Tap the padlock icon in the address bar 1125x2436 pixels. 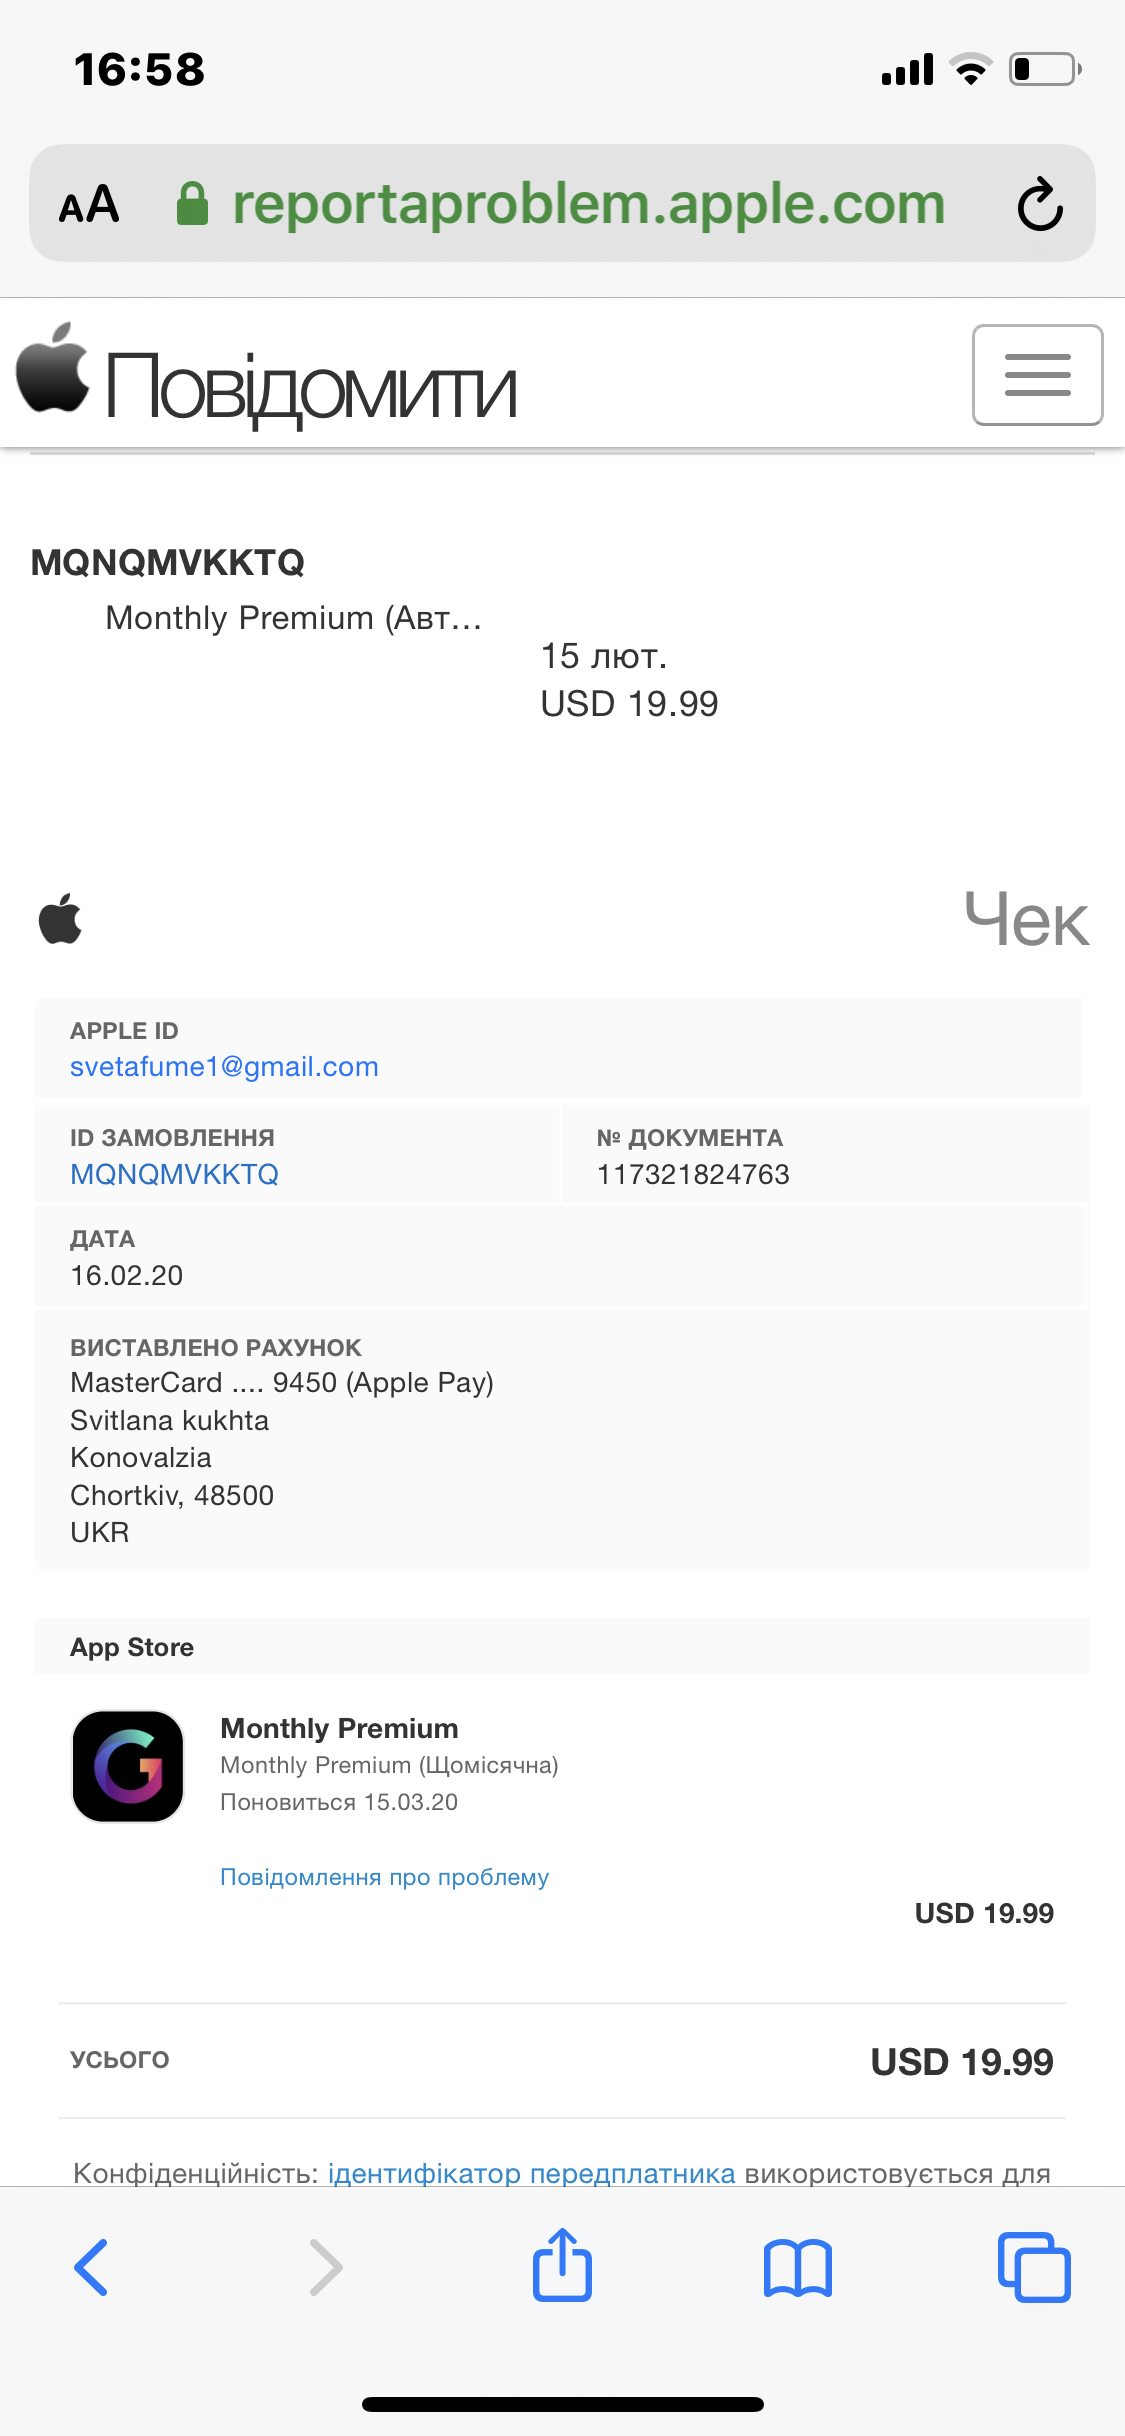[194, 204]
